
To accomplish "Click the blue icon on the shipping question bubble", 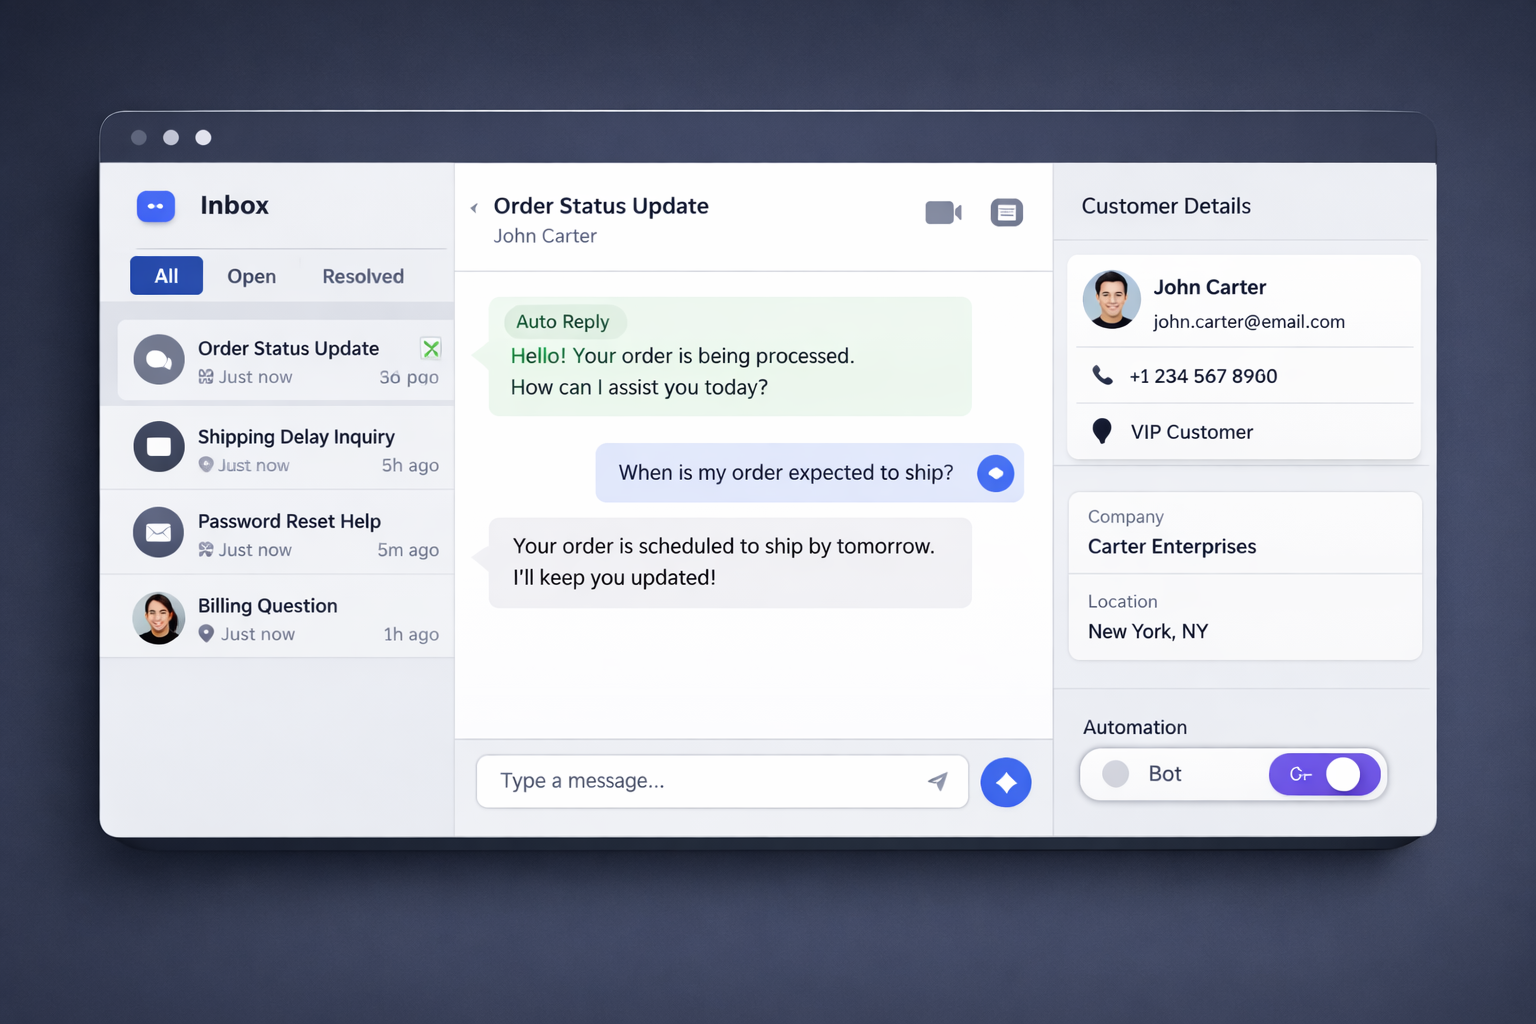I will 996,473.
